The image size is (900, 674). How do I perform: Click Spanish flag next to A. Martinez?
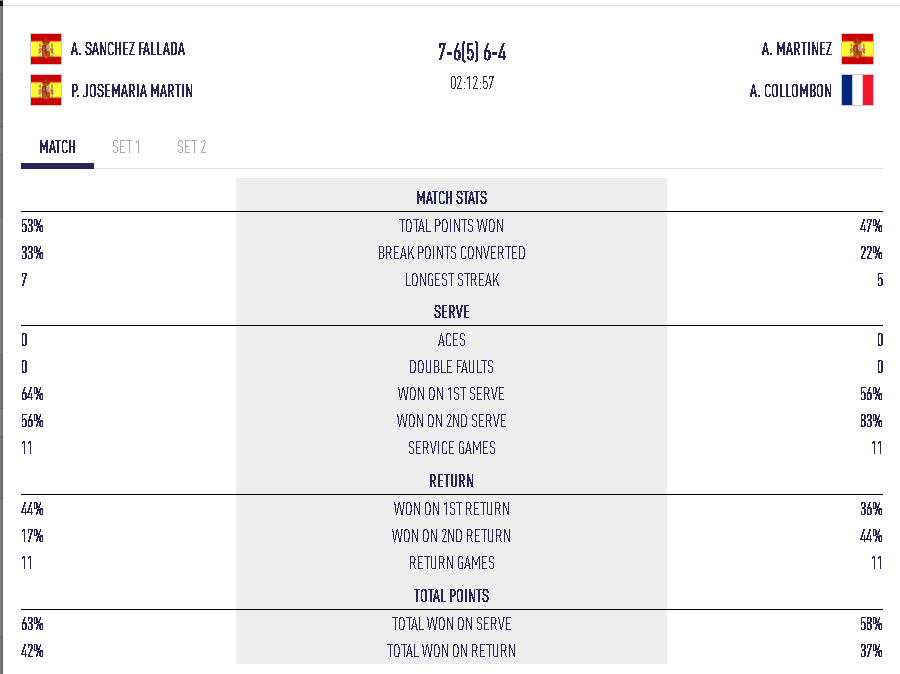tap(857, 49)
